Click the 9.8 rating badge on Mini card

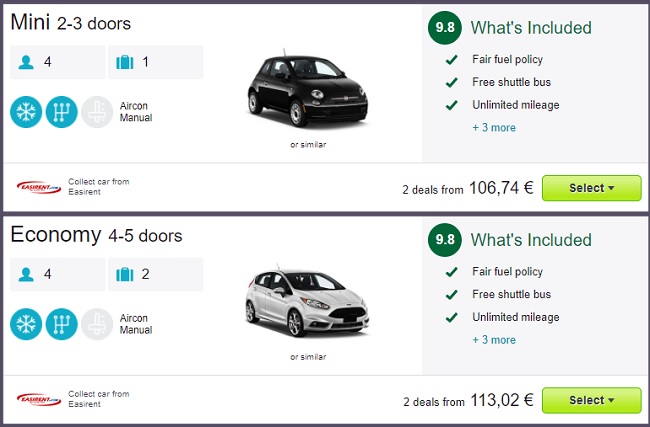[x=444, y=28]
